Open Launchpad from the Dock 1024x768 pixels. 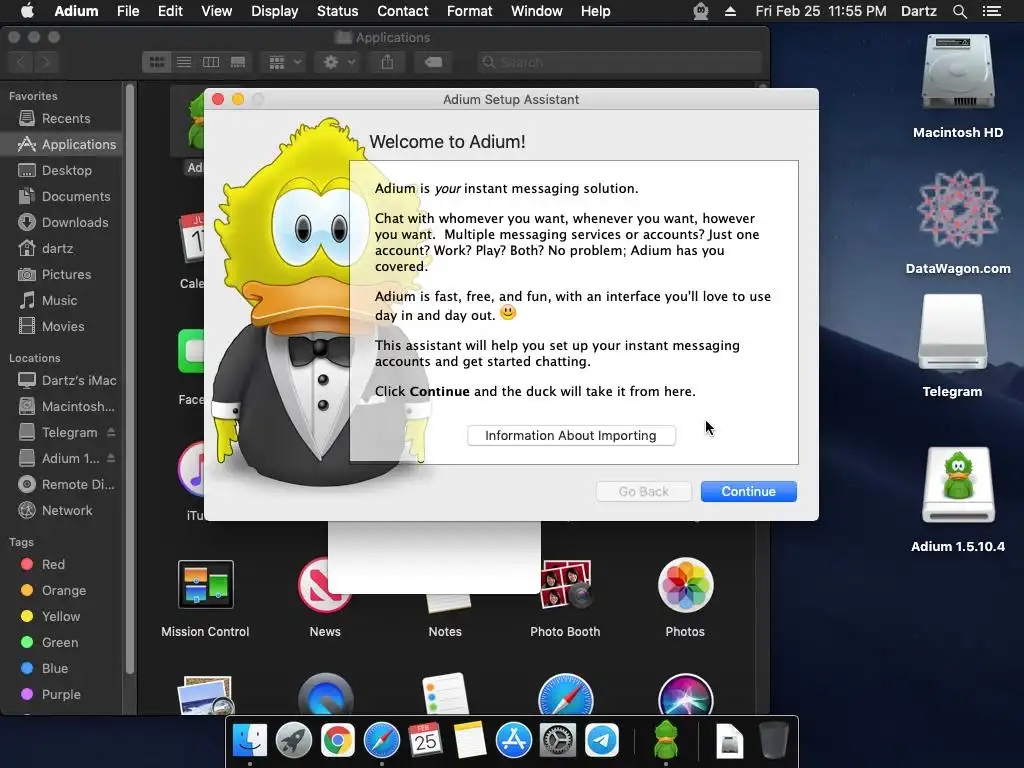[x=294, y=741]
